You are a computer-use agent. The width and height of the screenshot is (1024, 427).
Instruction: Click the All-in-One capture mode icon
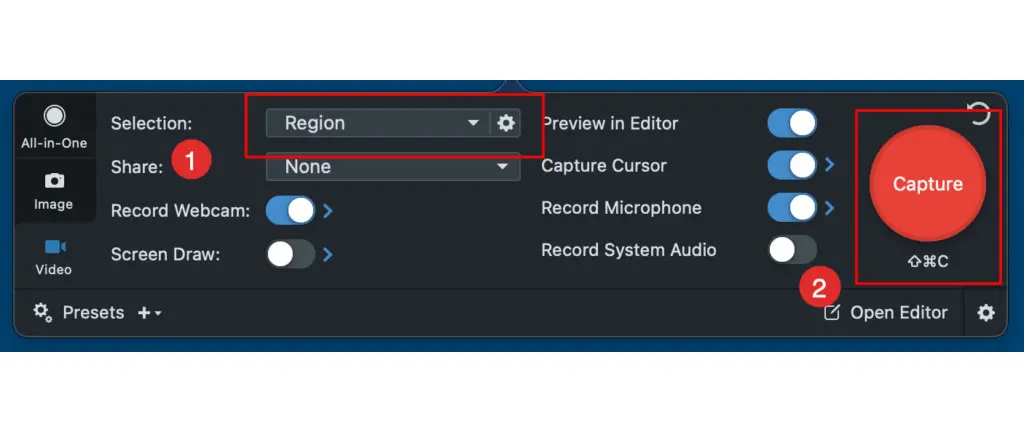(54, 118)
